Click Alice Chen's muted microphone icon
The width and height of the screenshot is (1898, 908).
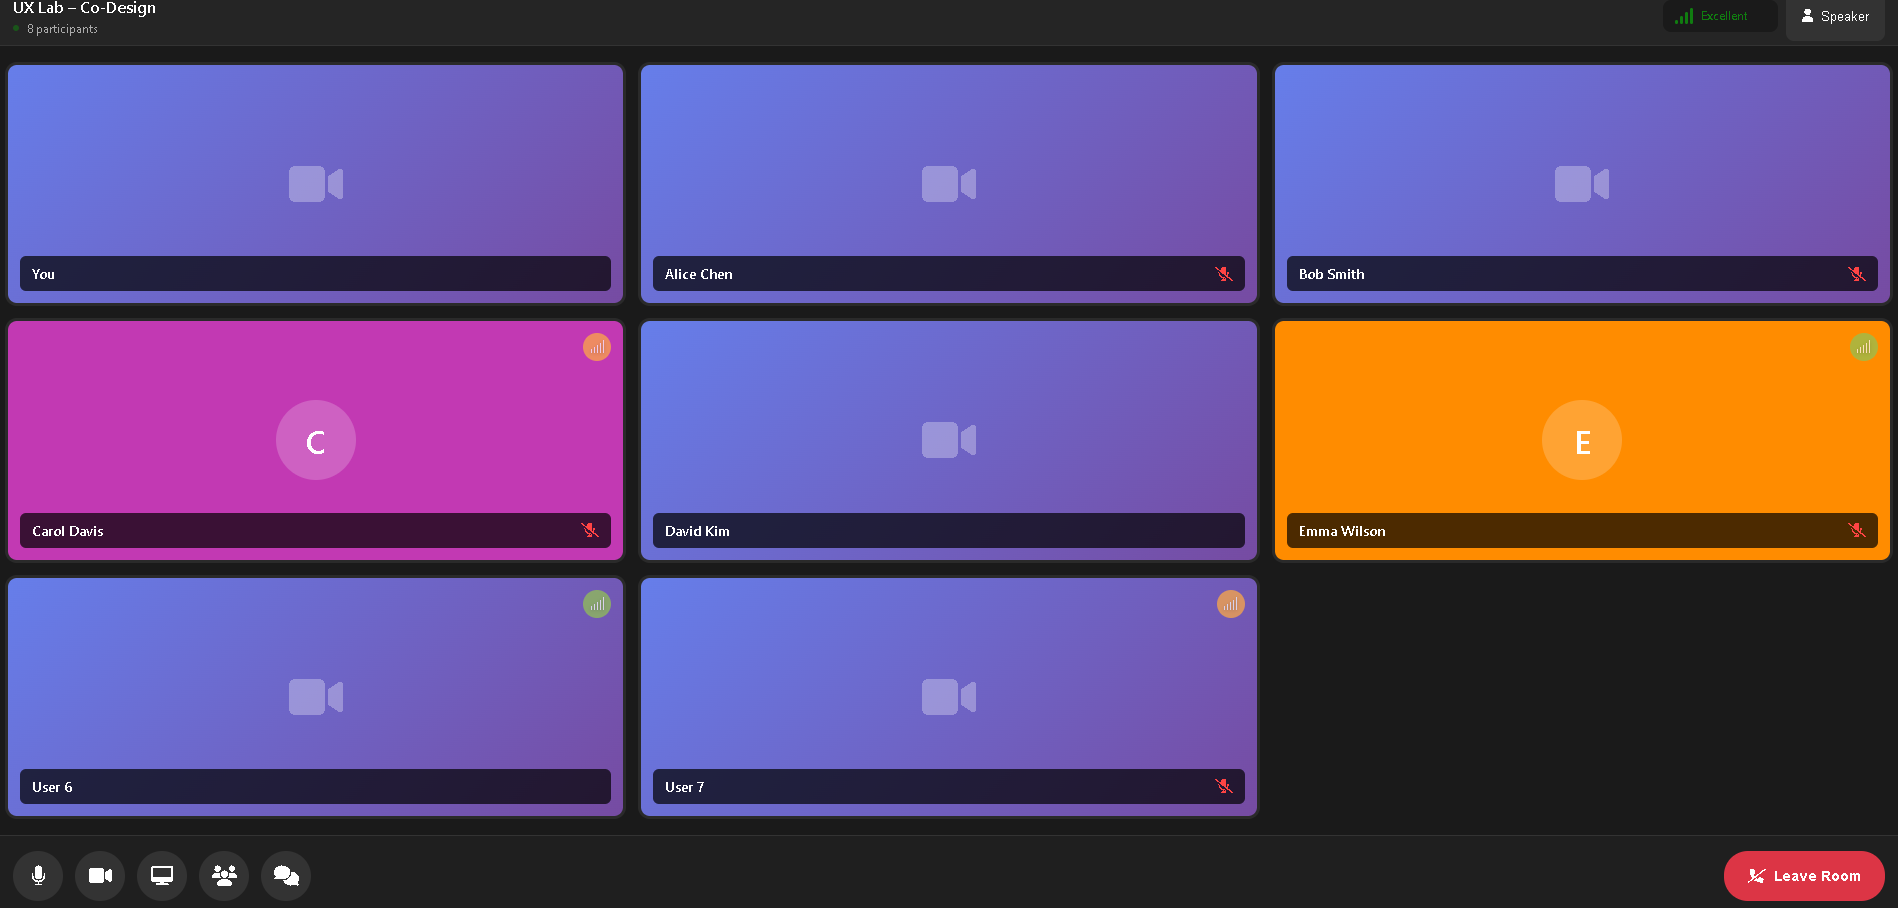point(1223,274)
